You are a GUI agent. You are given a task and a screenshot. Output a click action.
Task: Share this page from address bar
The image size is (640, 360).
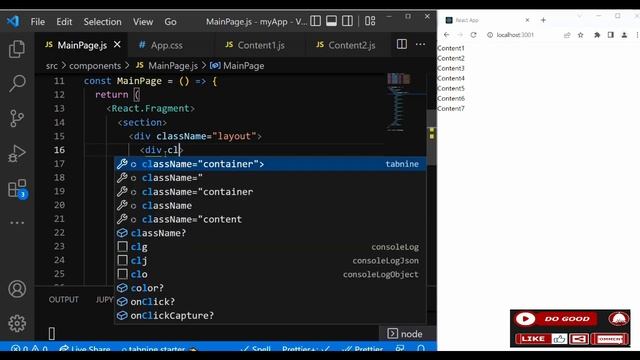tap(567, 35)
